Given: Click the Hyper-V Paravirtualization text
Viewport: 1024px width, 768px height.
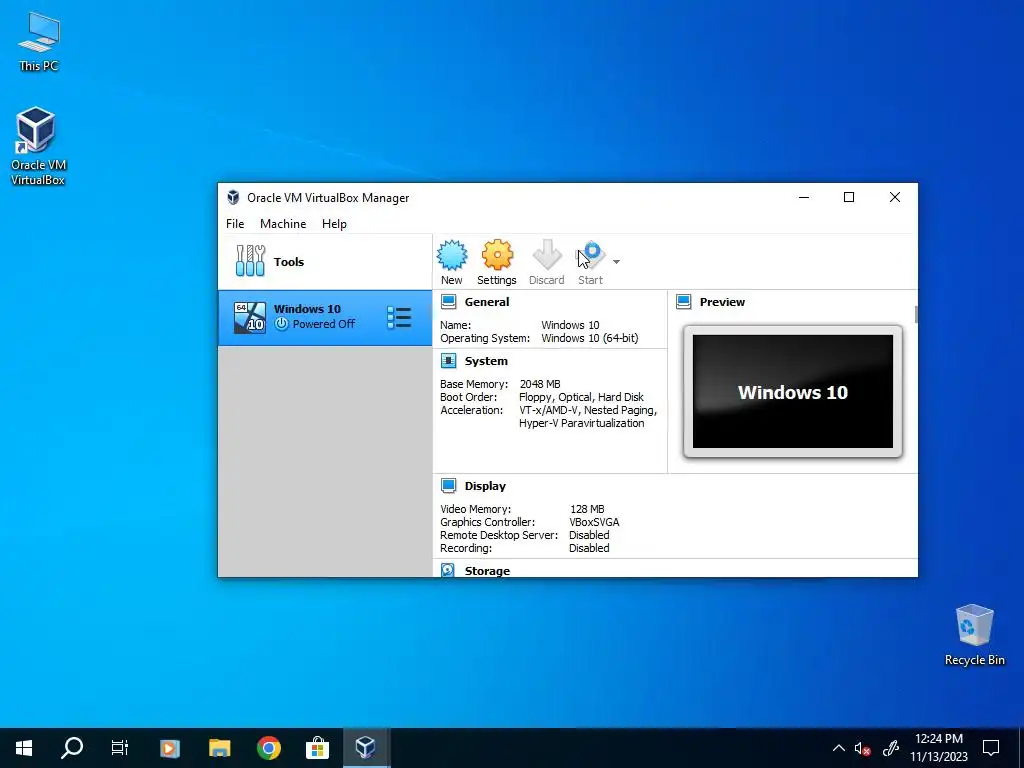Looking at the screenshot, I should click(581, 423).
